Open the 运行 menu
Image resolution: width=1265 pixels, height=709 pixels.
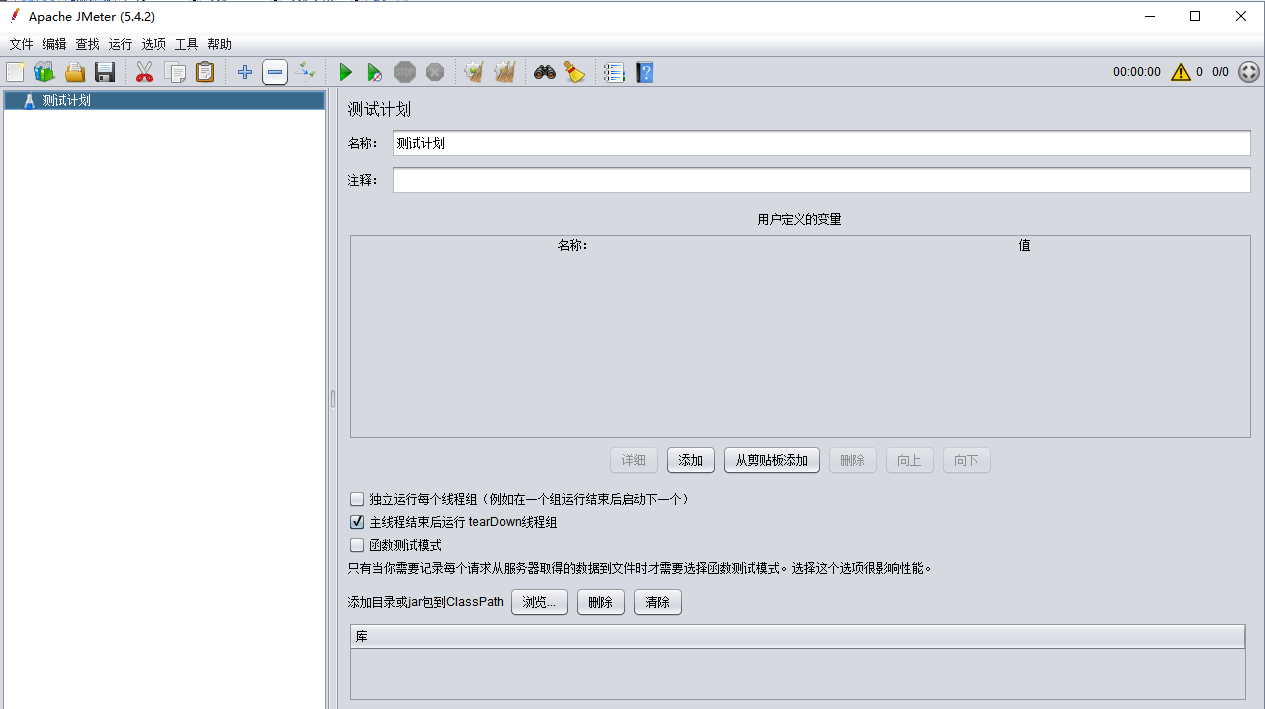click(120, 44)
